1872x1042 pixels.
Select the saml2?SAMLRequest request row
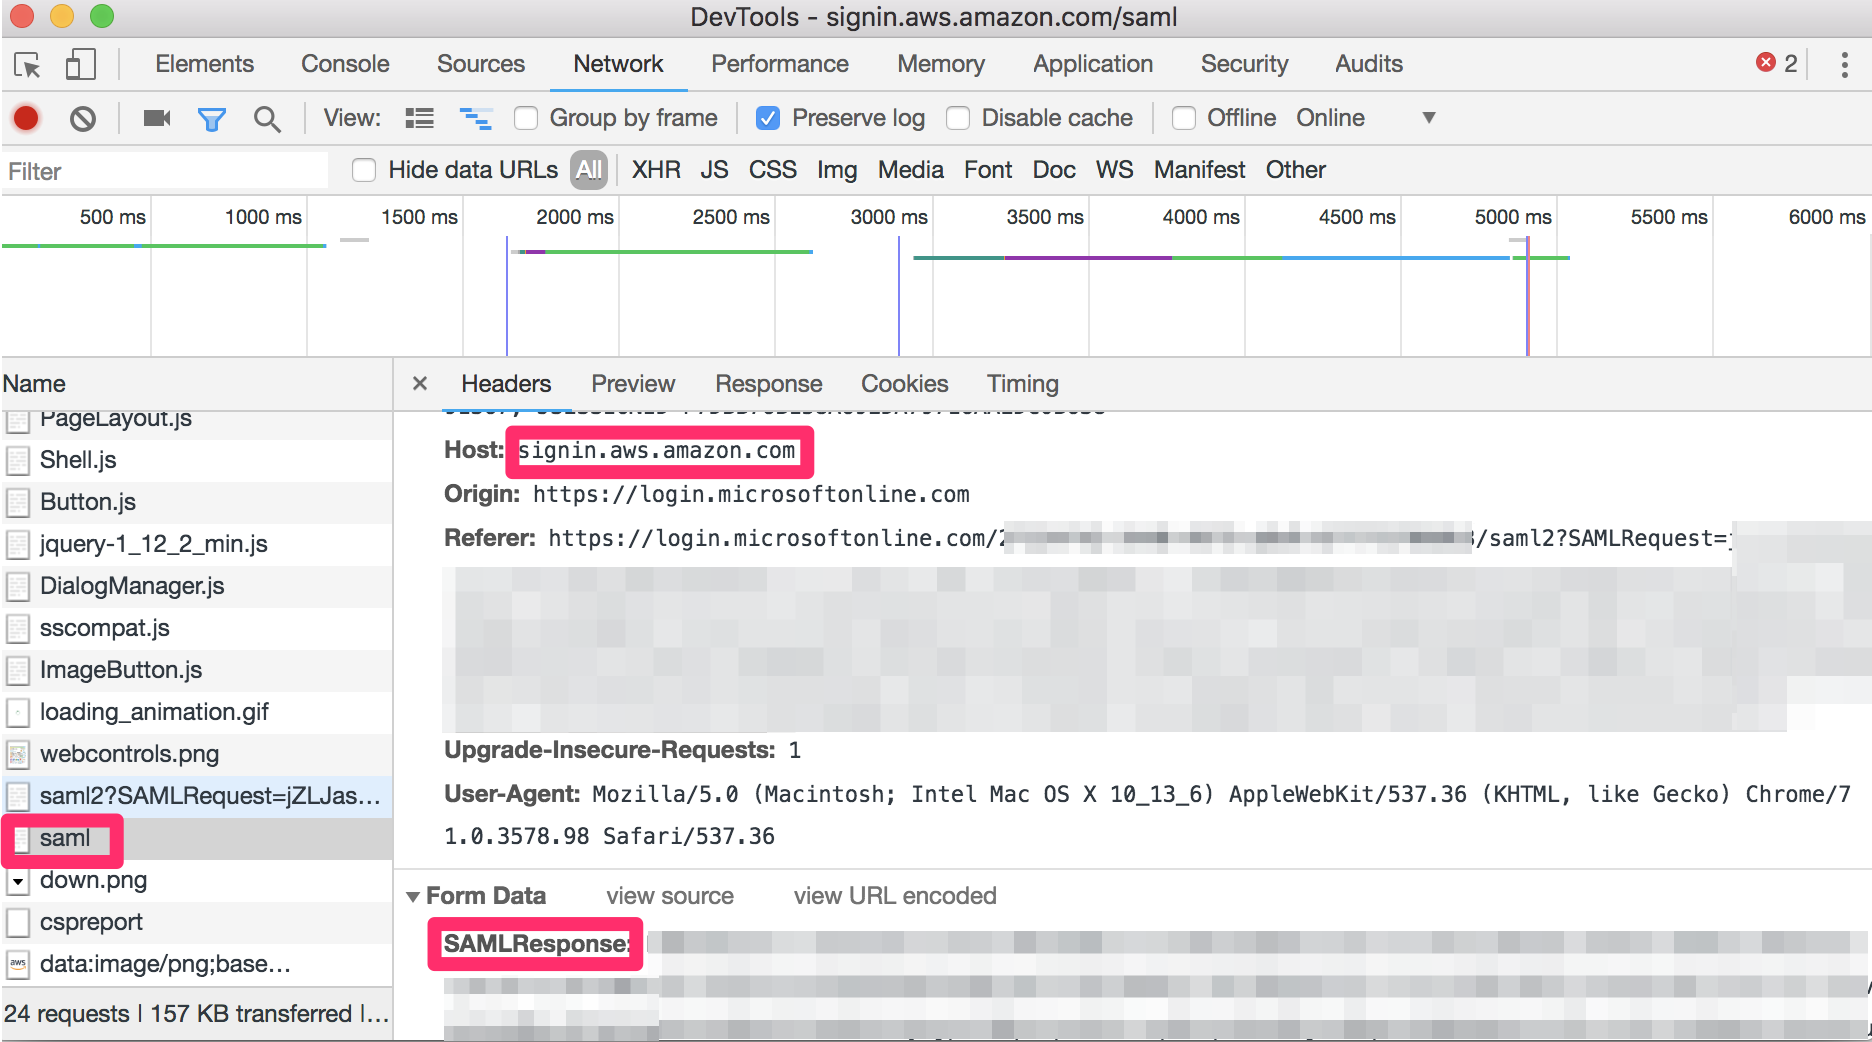point(197,796)
